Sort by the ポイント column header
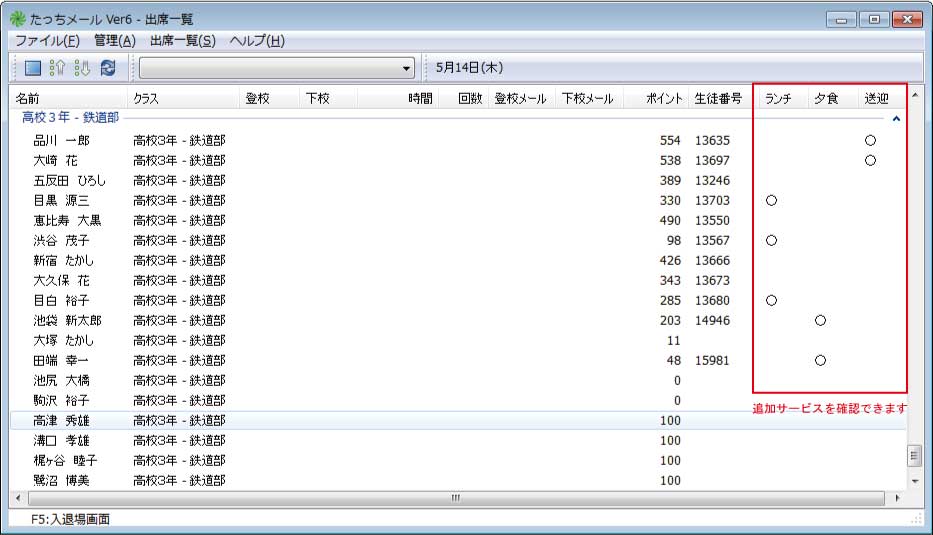This screenshot has width=933, height=535. coord(664,98)
